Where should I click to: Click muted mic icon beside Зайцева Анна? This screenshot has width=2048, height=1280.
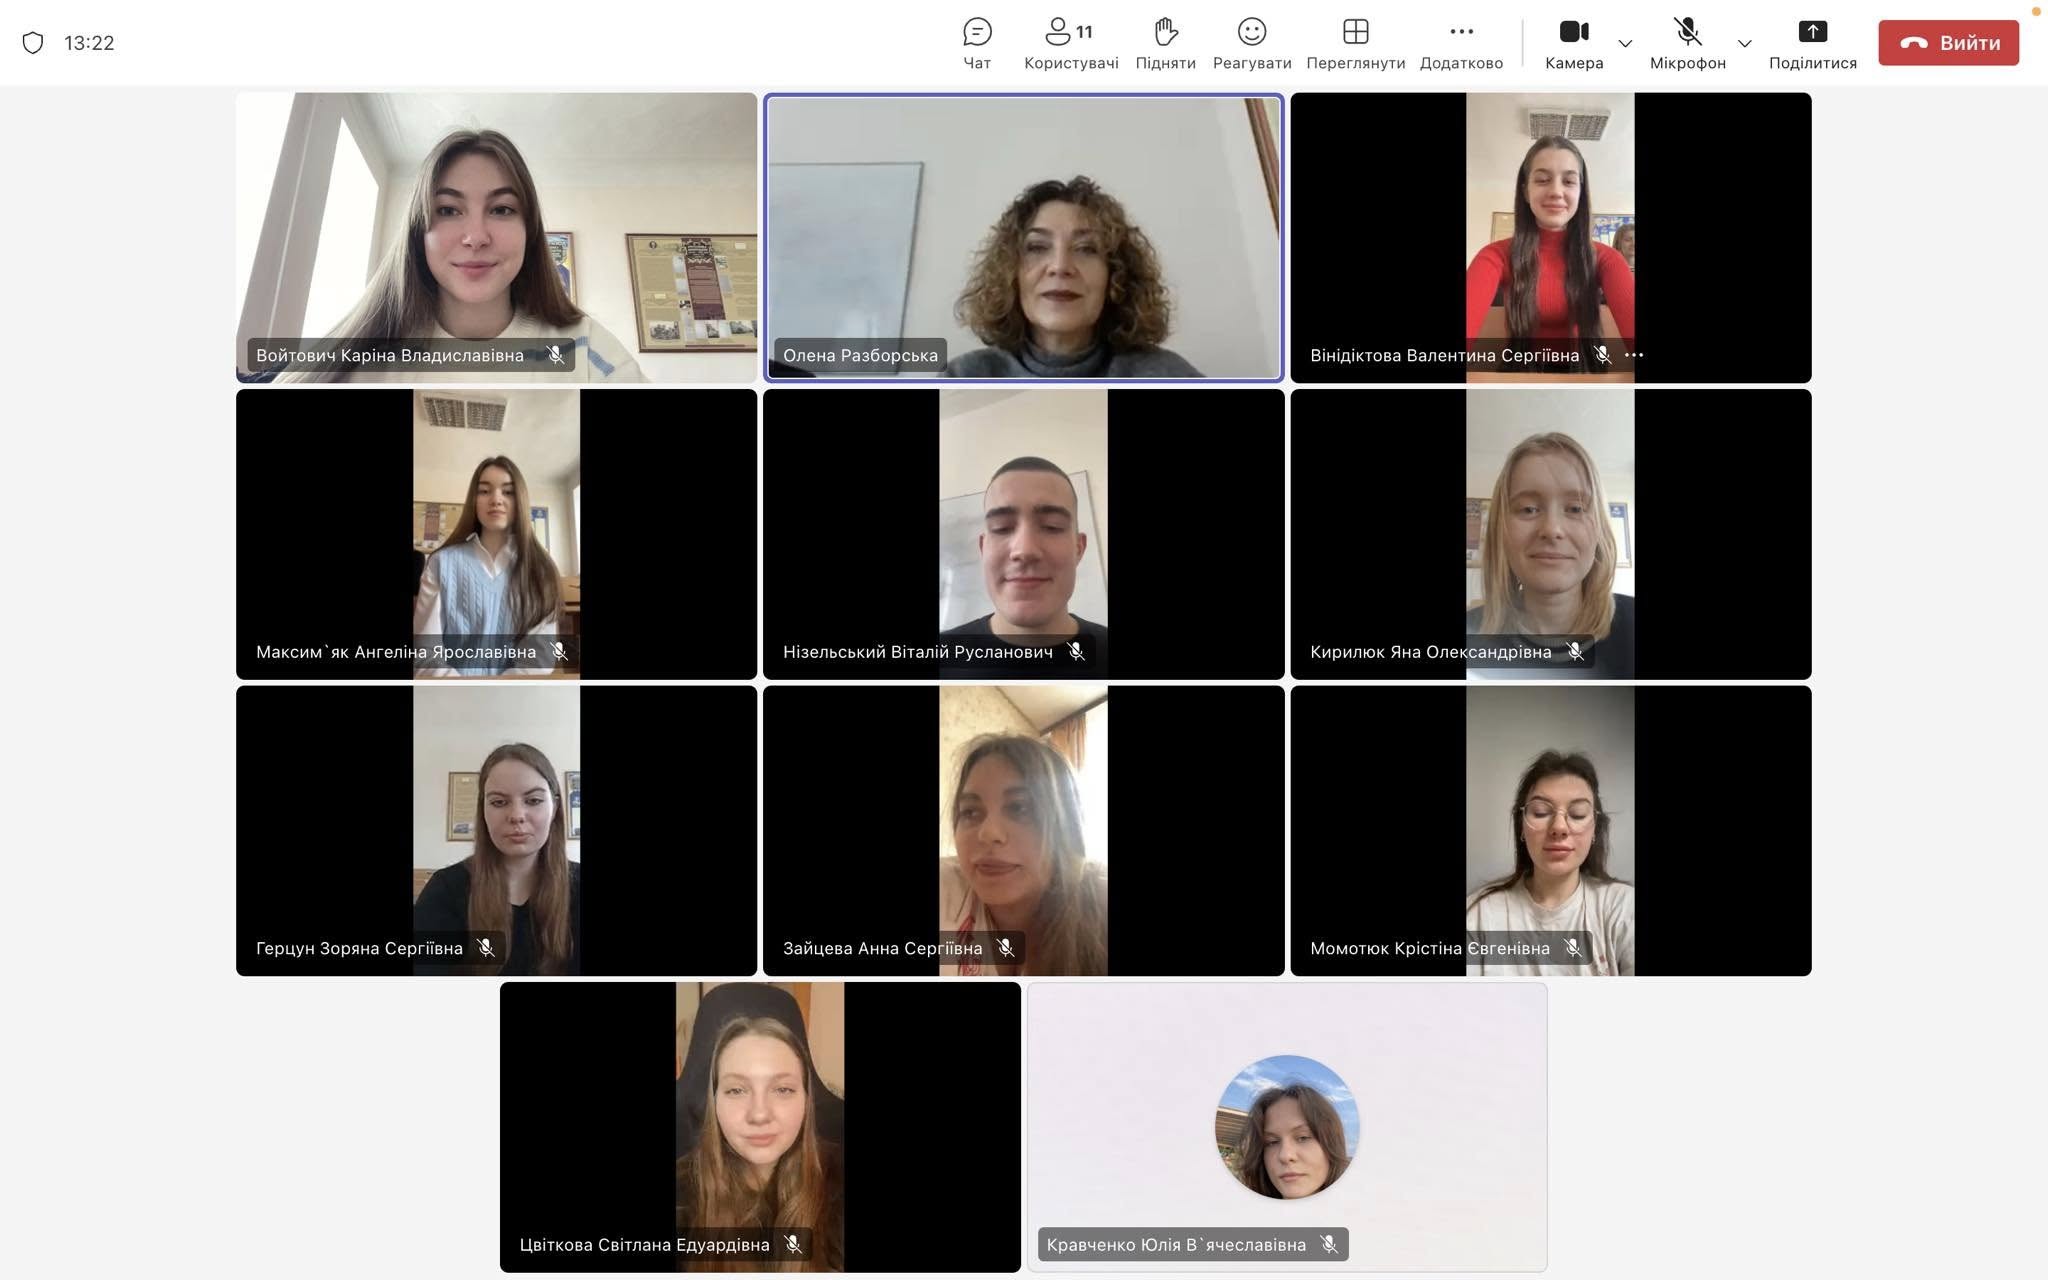1006,947
